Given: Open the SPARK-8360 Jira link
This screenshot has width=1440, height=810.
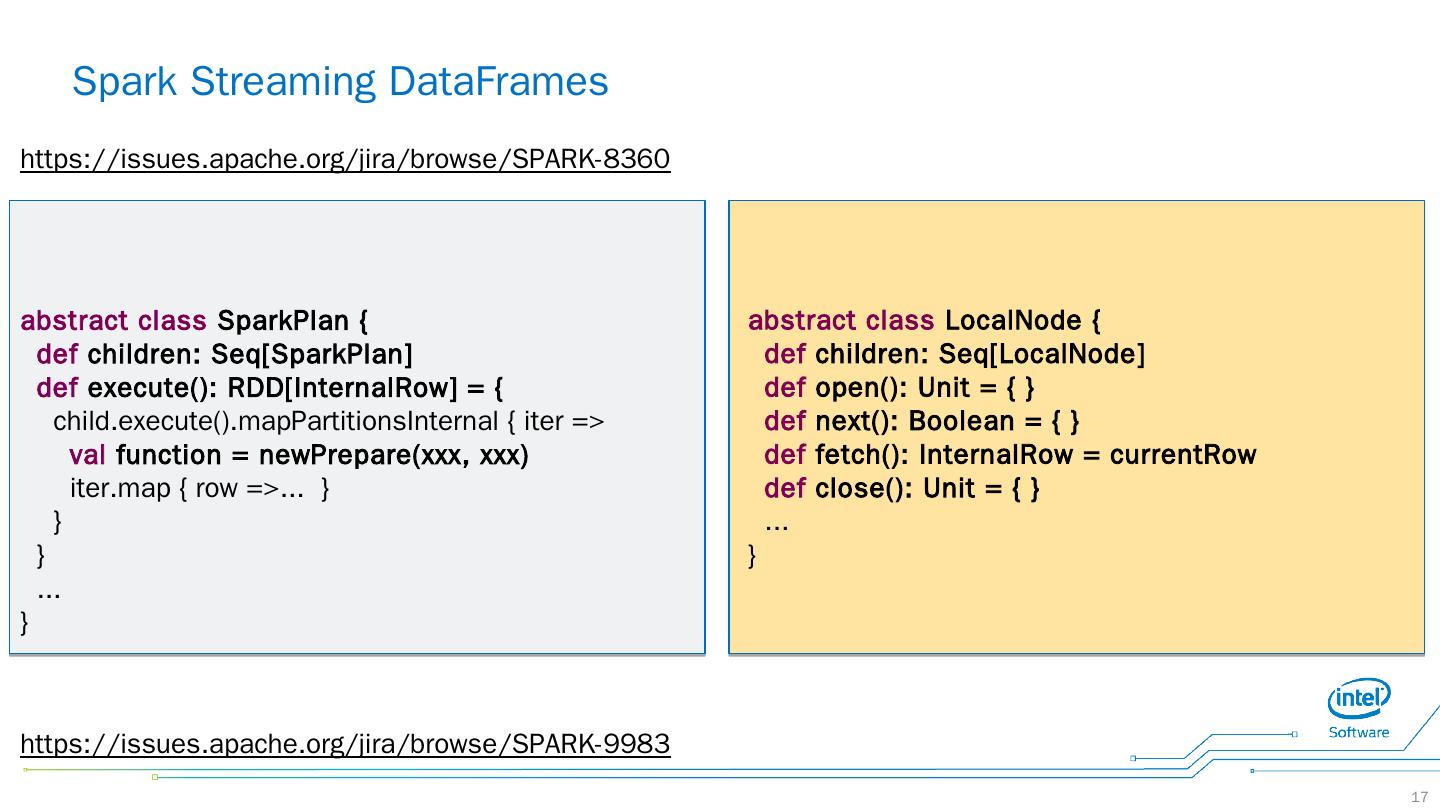Looking at the screenshot, I should (345, 159).
